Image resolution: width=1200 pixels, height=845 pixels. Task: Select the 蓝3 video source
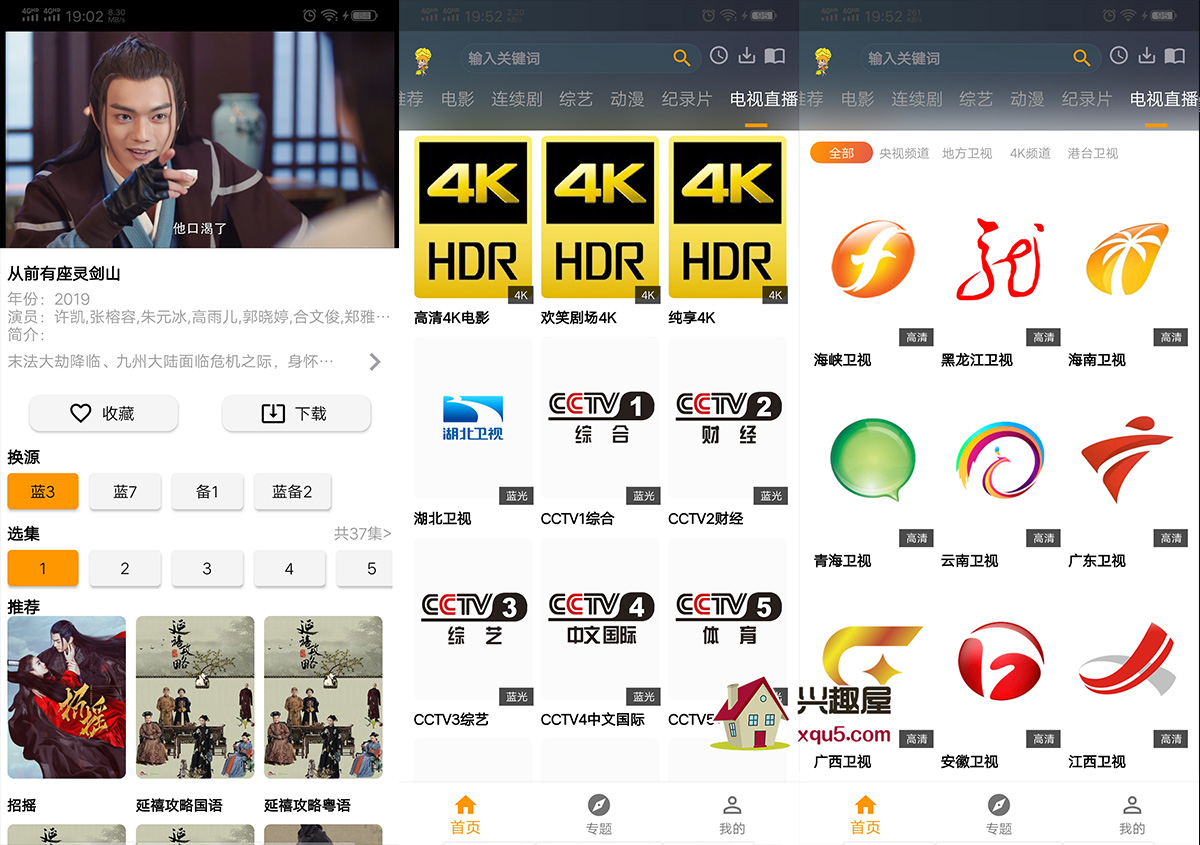click(x=43, y=491)
